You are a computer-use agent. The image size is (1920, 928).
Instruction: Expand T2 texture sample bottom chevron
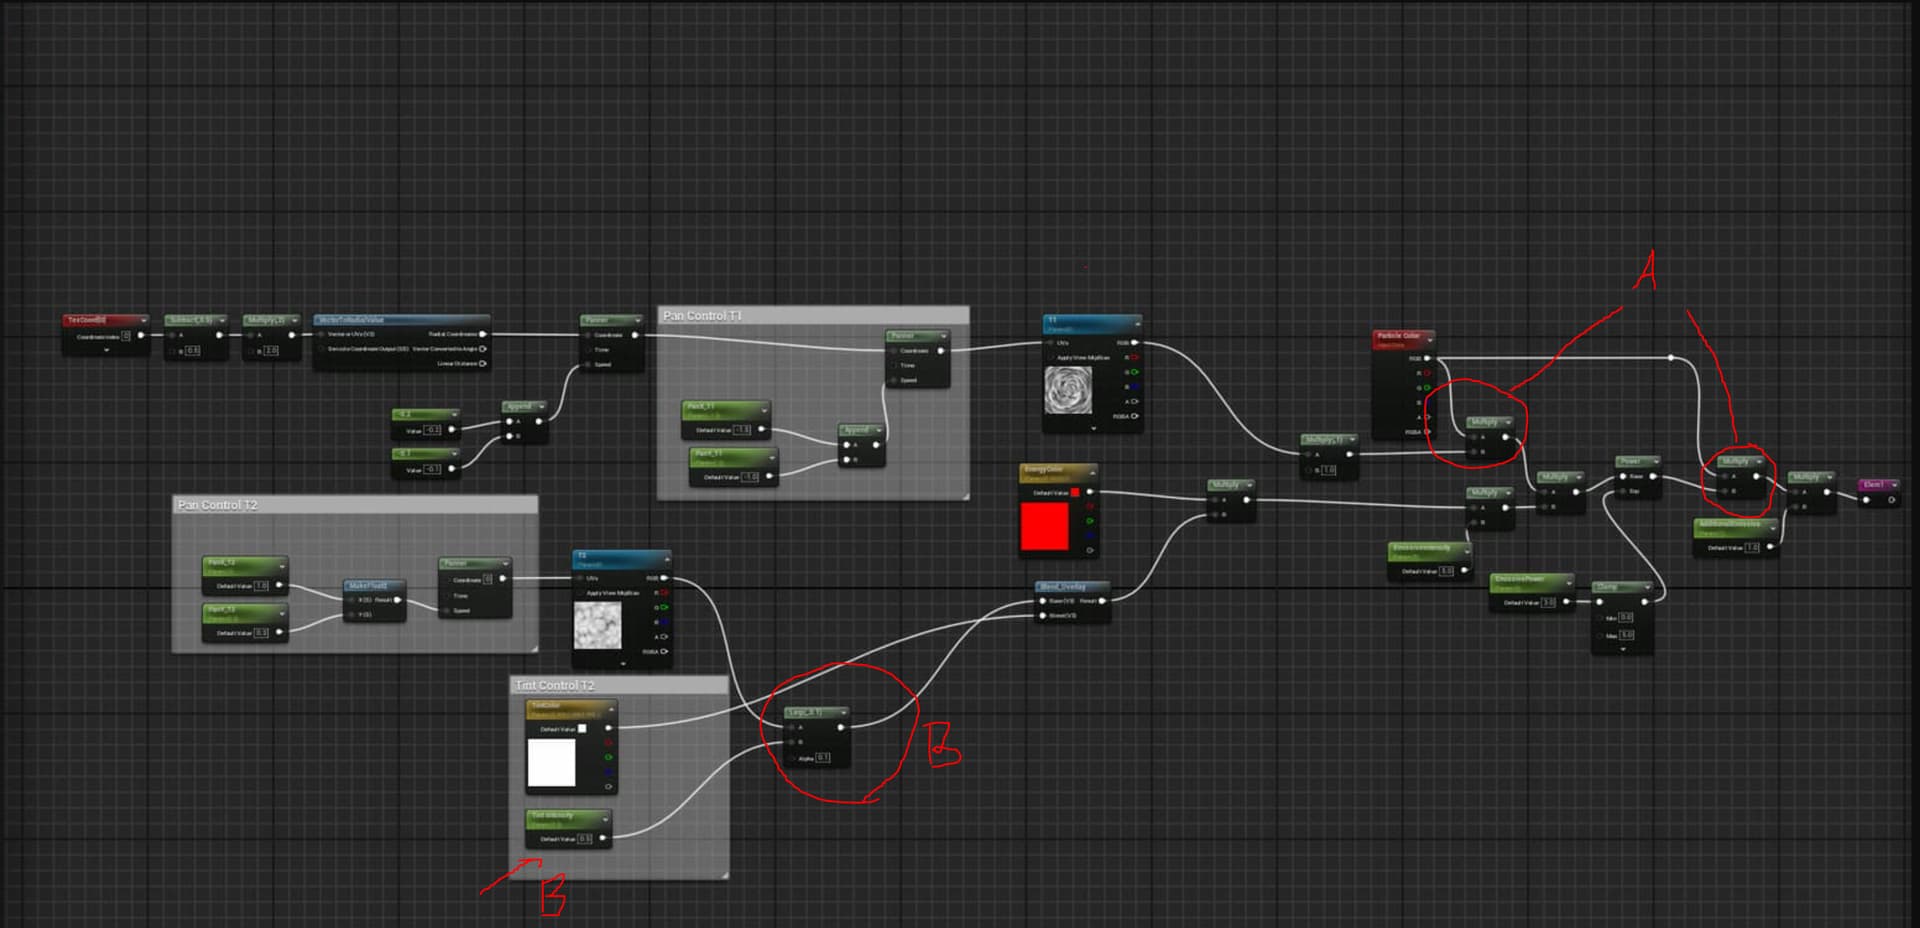point(622,663)
